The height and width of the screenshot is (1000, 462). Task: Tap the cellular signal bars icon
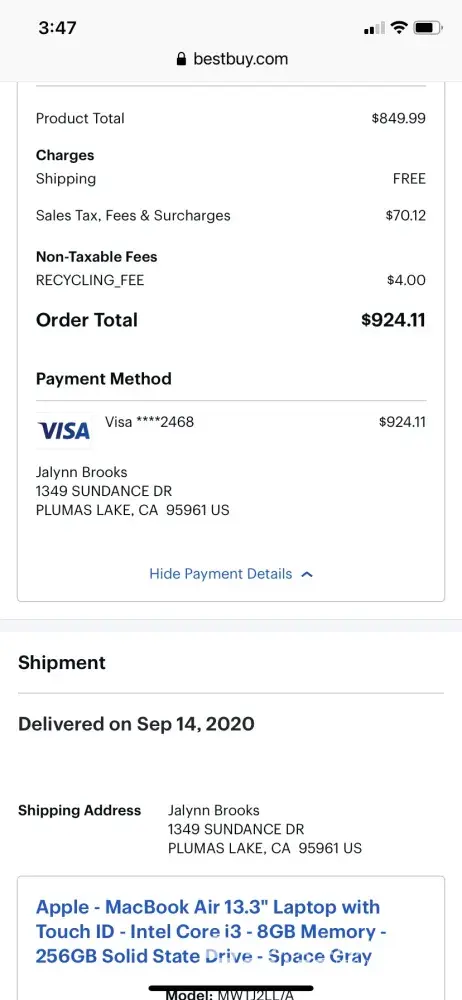point(374,28)
